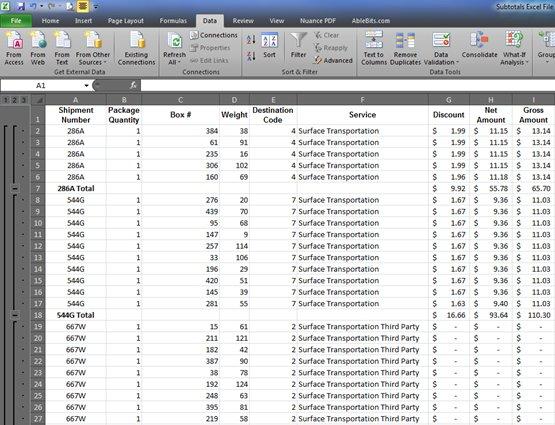Click the Properties button in Connections group
The height and width of the screenshot is (425, 555).
[x=210, y=48]
